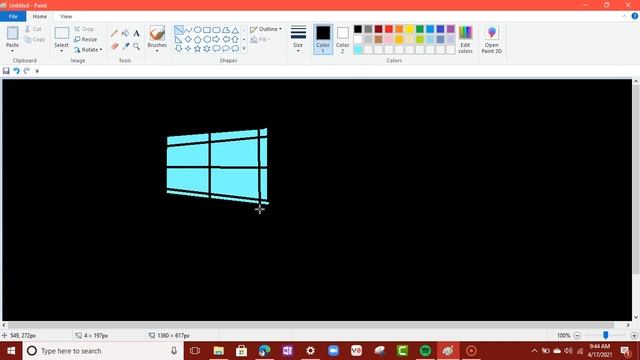This screenshot has width=640, height=360.
Task: Select the Magnifier tool
Action: tap(136, 46)
